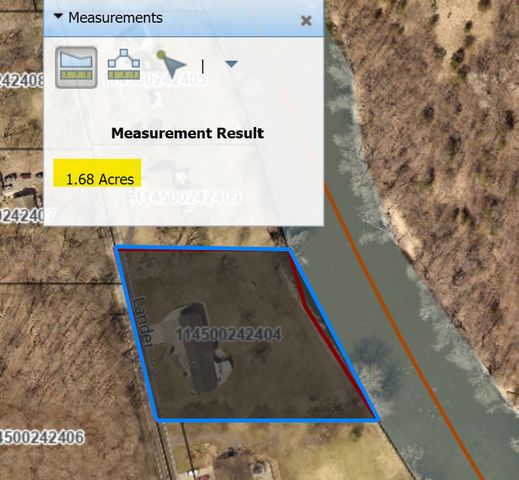The image size is (519, 480).
Task: Select the Distance measurement tool
Action: [124, 65]
